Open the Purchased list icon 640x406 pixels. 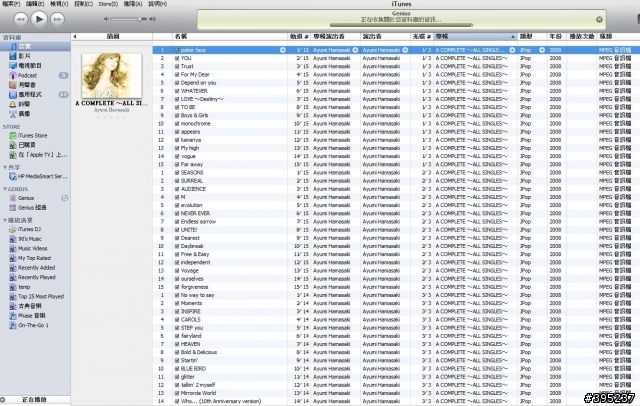[13, 145]
